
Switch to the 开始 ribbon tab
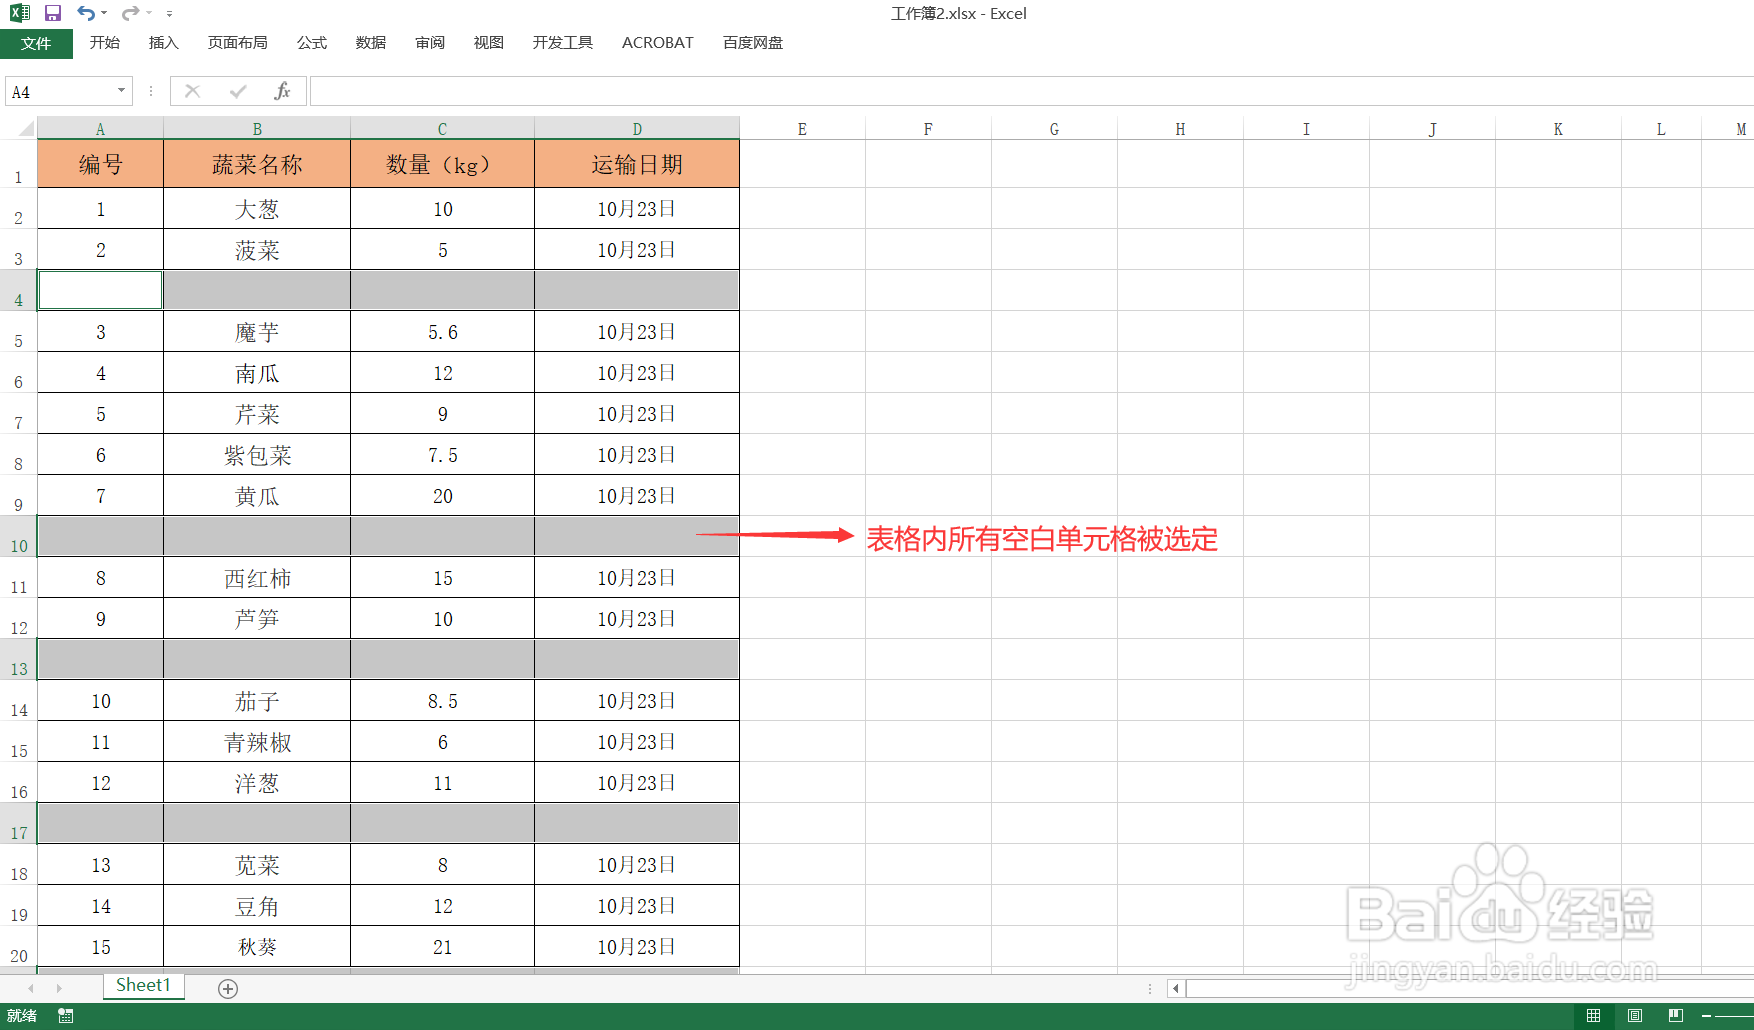point(104,43)
